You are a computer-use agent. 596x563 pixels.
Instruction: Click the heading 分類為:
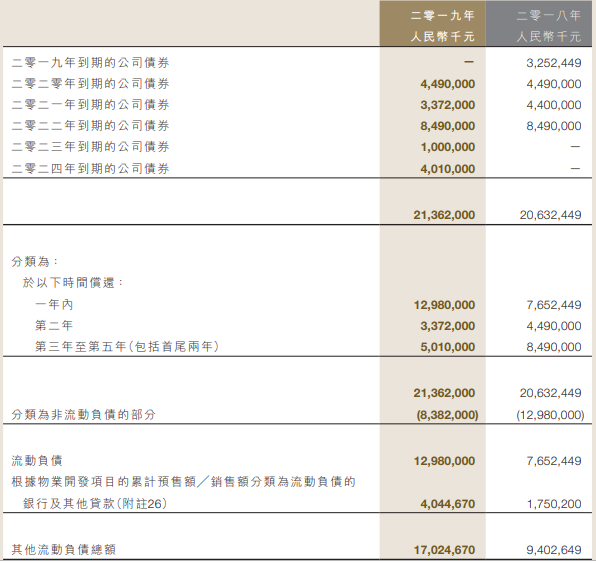35,262
